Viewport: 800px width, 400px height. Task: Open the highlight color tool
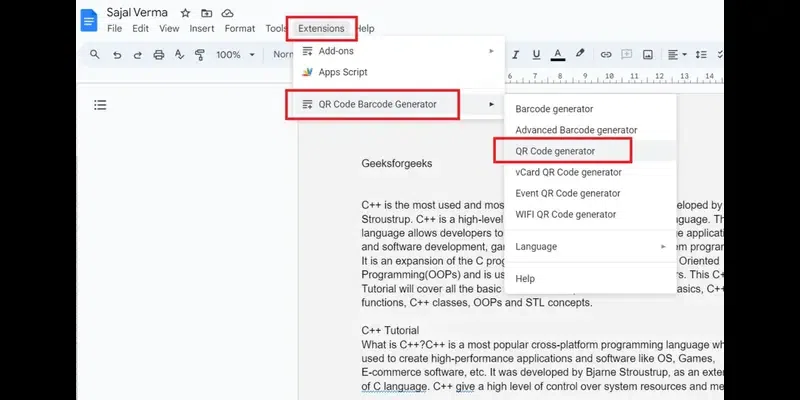pos(580,54)
